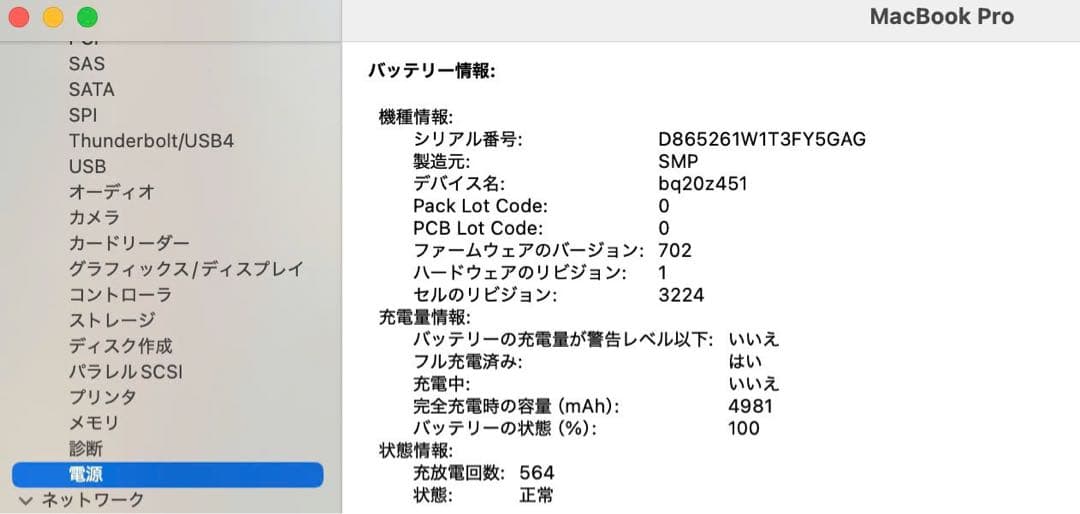This screenshot has height=514, width=1080.
Task: Click battery condition value 100
Action: [744, 428]
